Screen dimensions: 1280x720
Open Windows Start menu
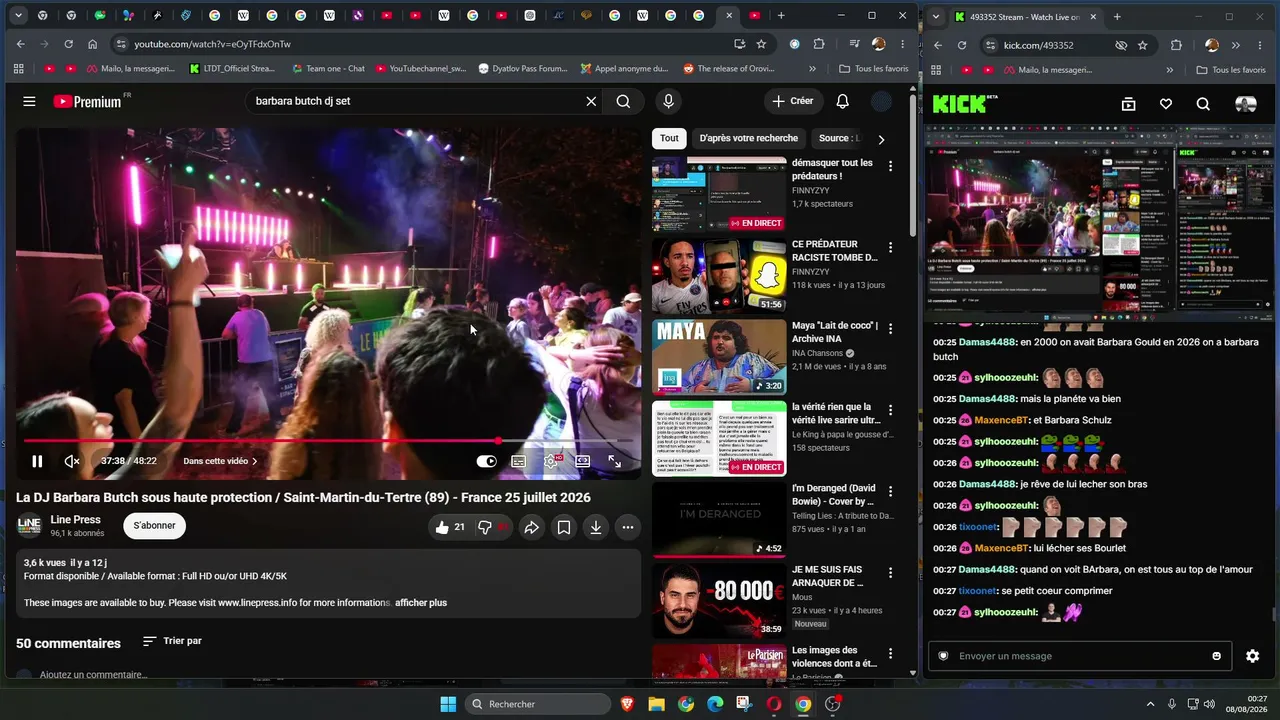[x=448, y=704]
